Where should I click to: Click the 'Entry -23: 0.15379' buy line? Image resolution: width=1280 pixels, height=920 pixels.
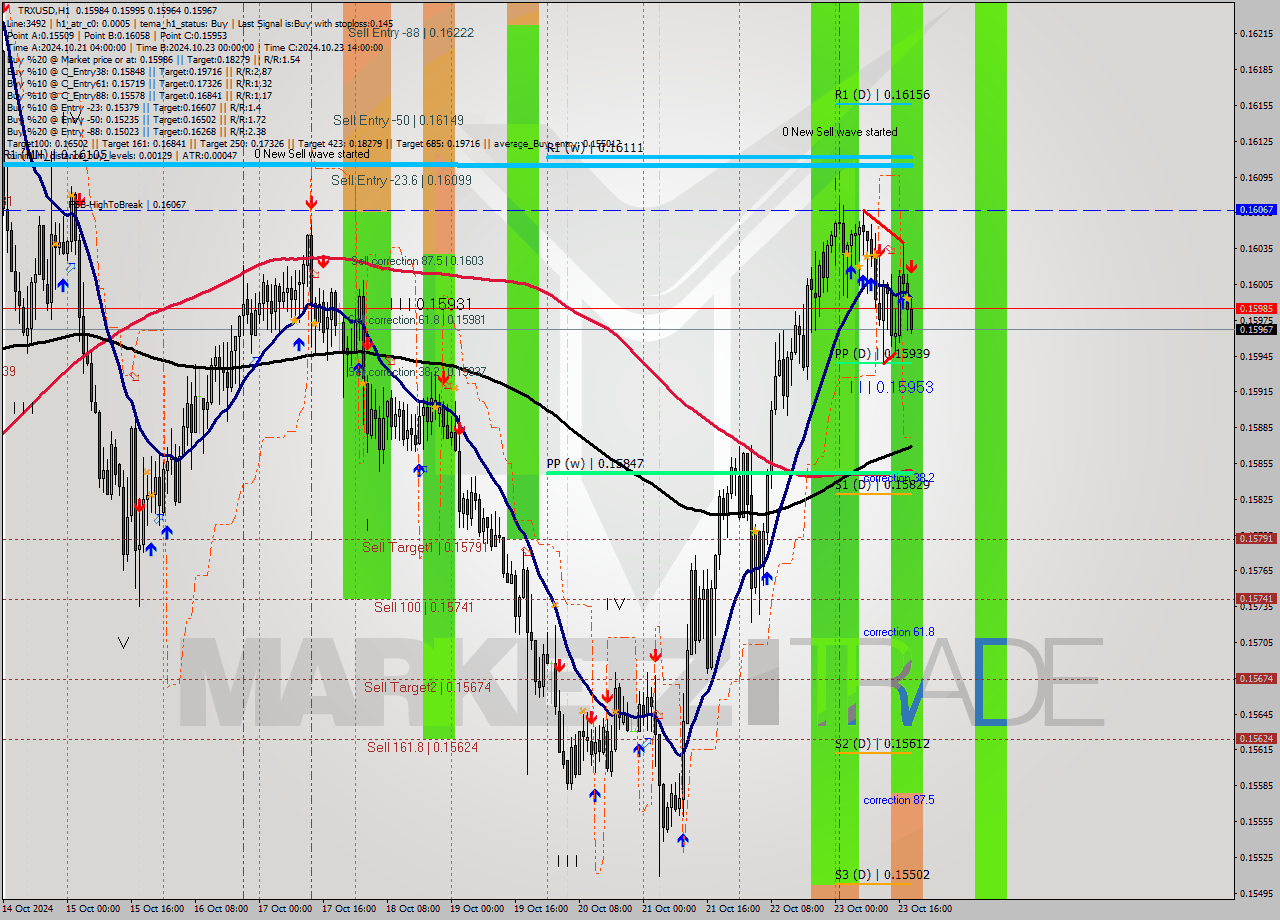[133, 107]
